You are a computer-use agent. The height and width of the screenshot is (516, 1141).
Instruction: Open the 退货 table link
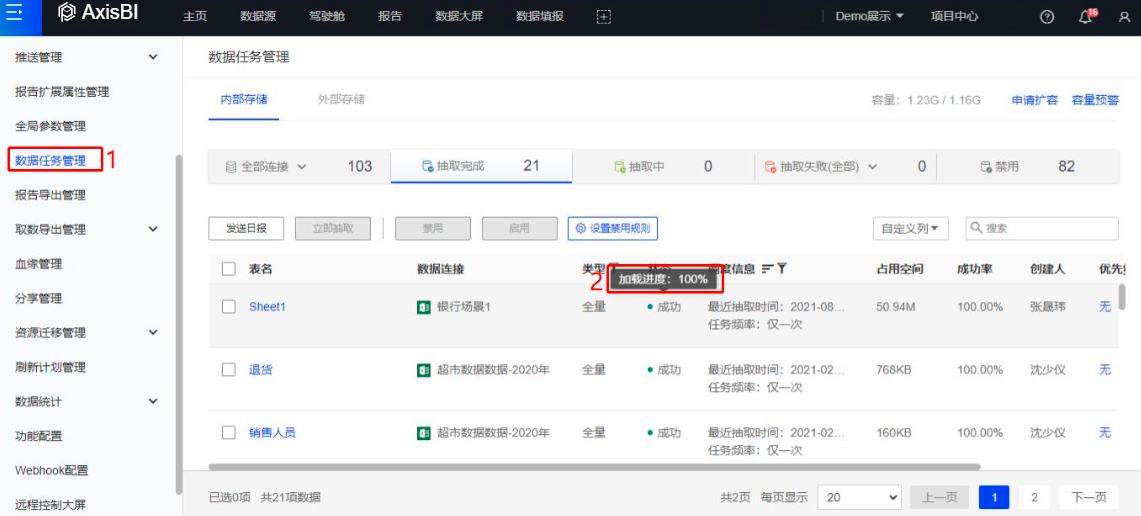(261, 370)
